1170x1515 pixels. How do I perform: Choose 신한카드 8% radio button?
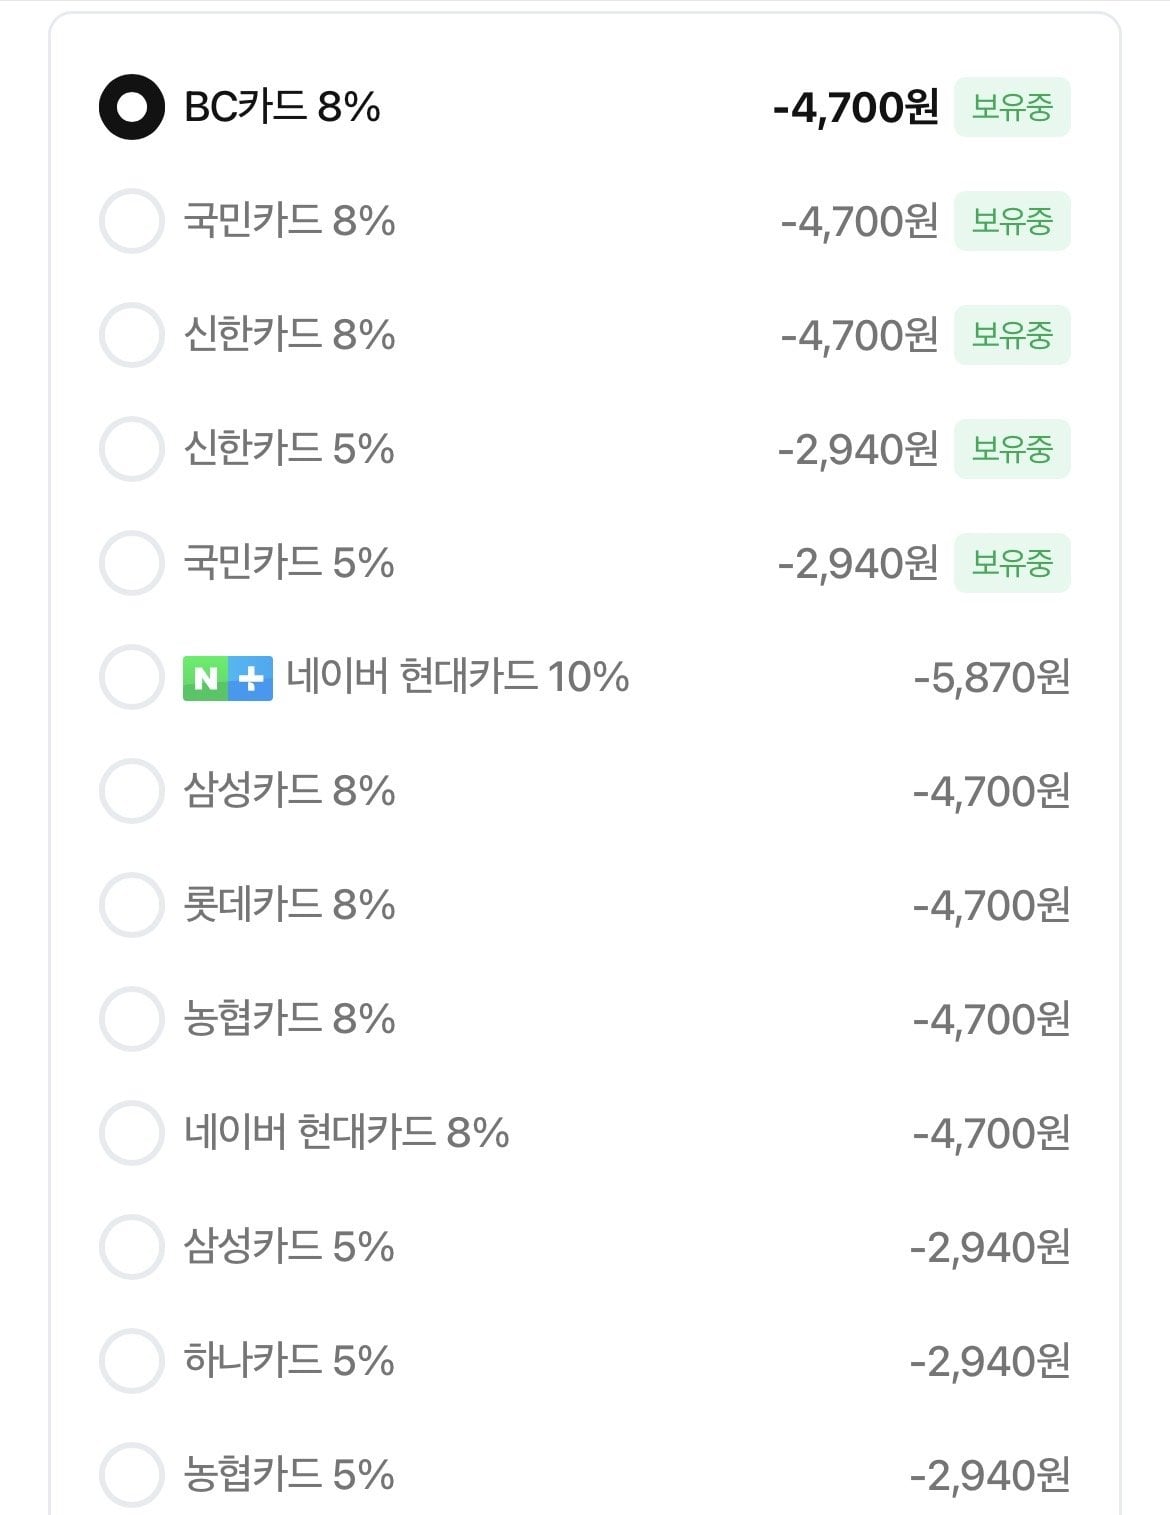point(132,335)
